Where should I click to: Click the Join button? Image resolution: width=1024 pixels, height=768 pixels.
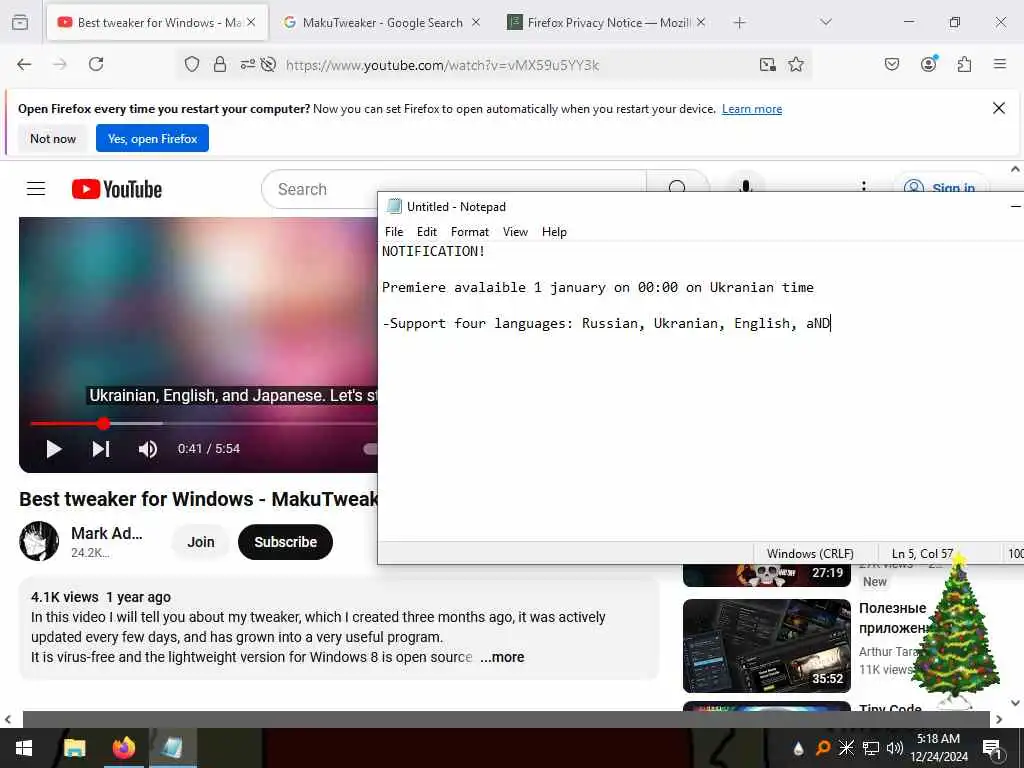click(200, 542)
